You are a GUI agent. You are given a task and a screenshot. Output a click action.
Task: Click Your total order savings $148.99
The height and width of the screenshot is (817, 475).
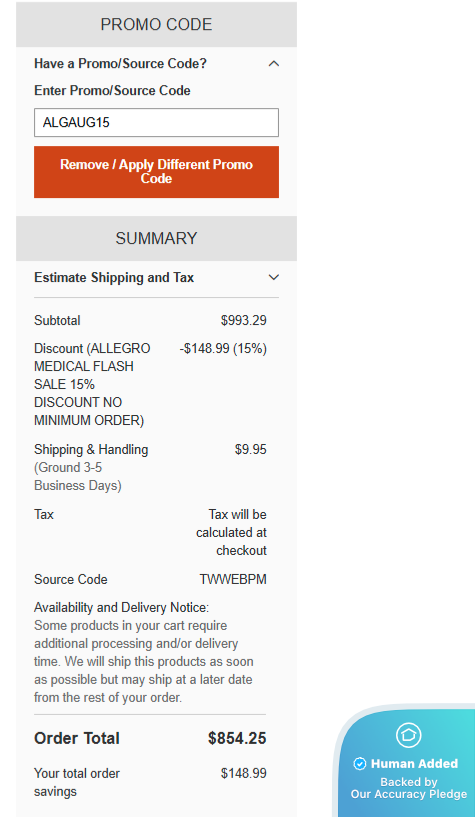[x=243, y=774]
